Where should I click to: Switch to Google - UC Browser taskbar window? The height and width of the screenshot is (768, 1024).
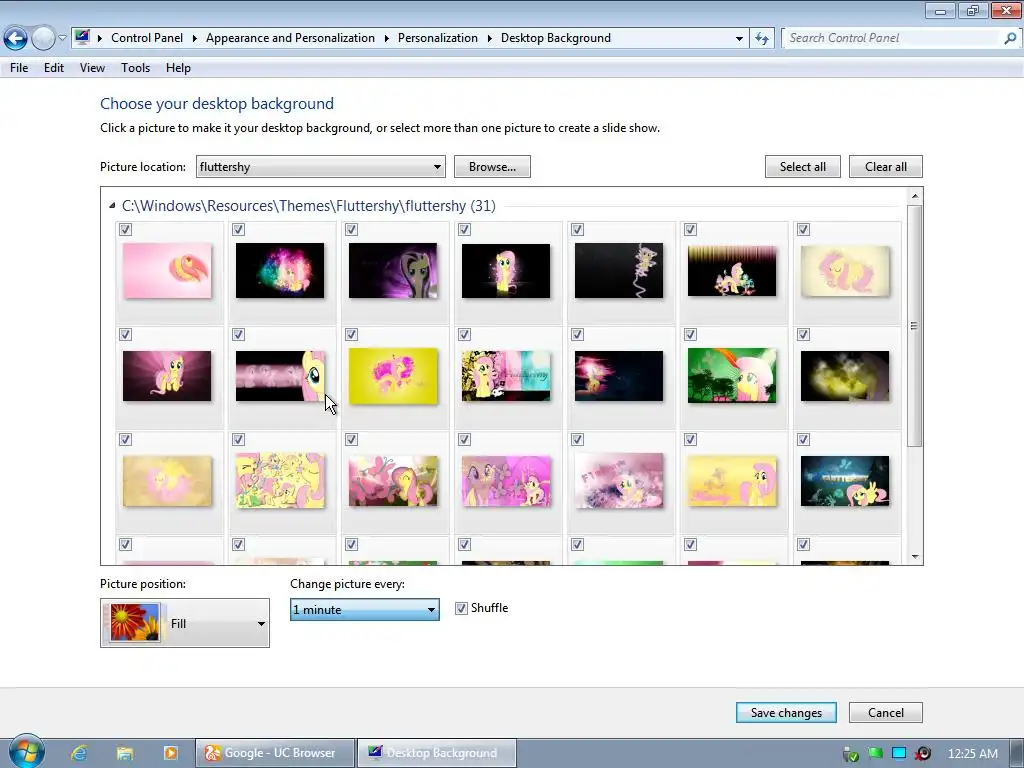(275, 753)
